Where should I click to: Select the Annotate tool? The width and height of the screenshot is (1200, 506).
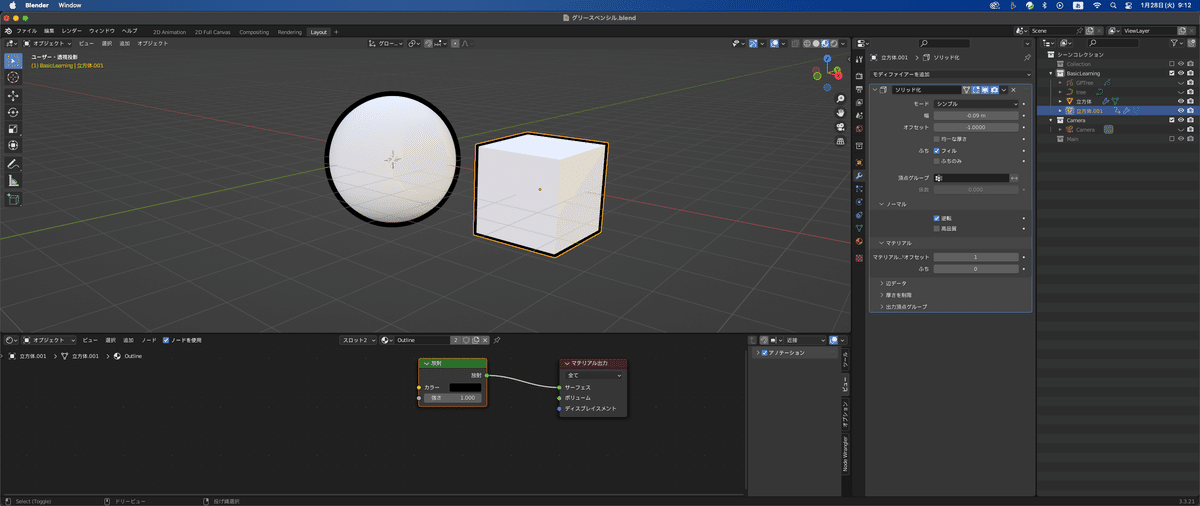click(13, 164)
